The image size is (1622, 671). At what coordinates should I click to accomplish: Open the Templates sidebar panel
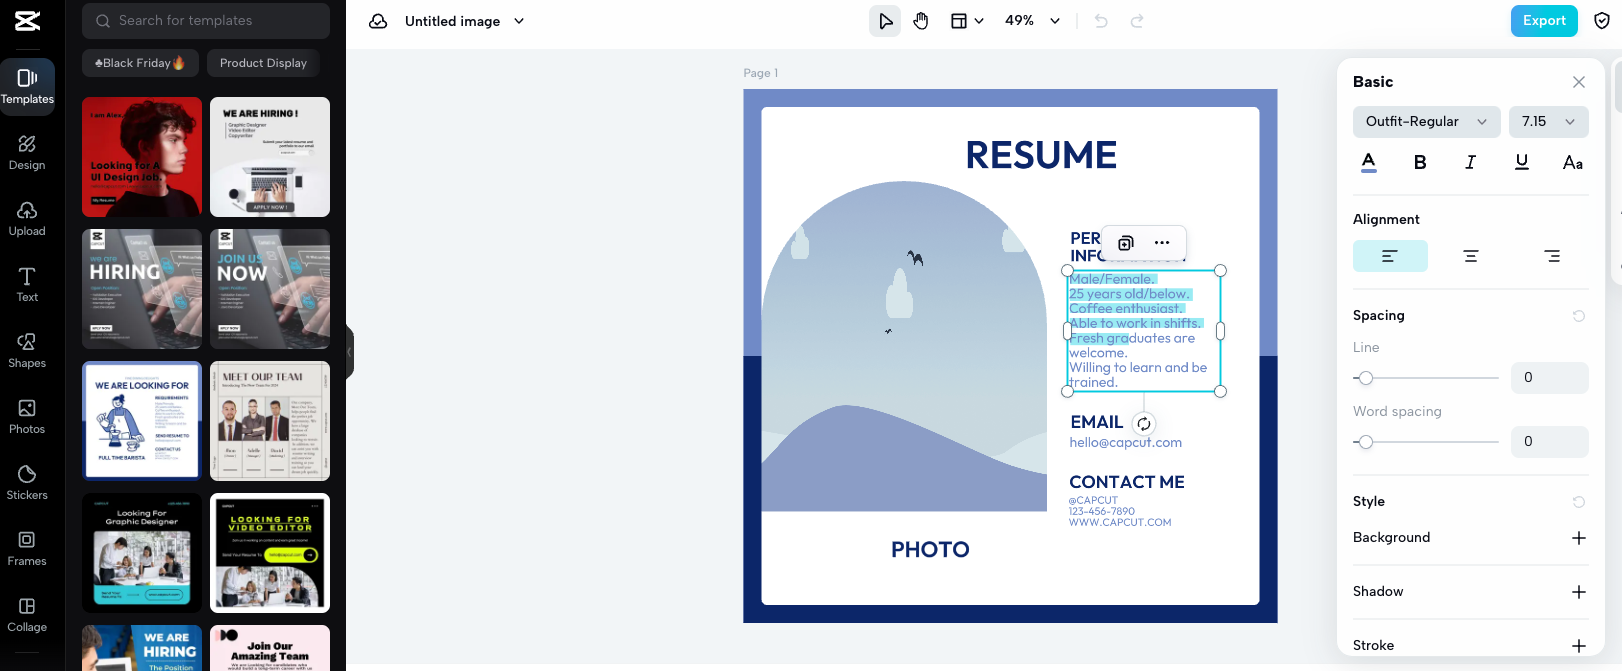[x=27, y=85]
